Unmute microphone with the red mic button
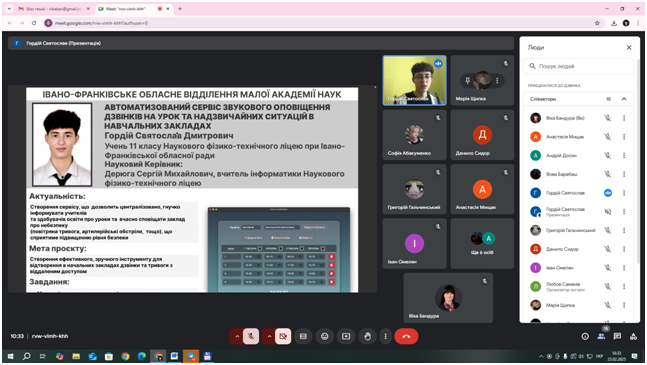 click(250, 336)
